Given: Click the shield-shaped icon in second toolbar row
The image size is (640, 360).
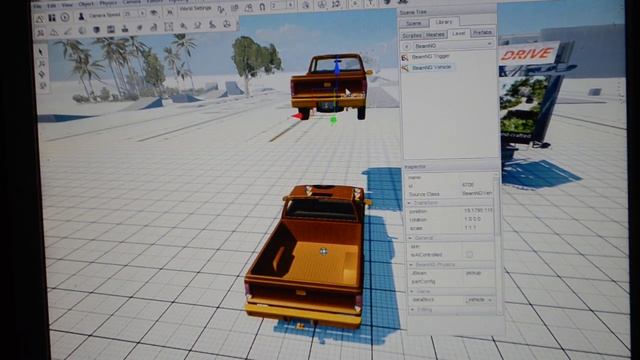Looking at the screenshot, I should tap(96, 30).
